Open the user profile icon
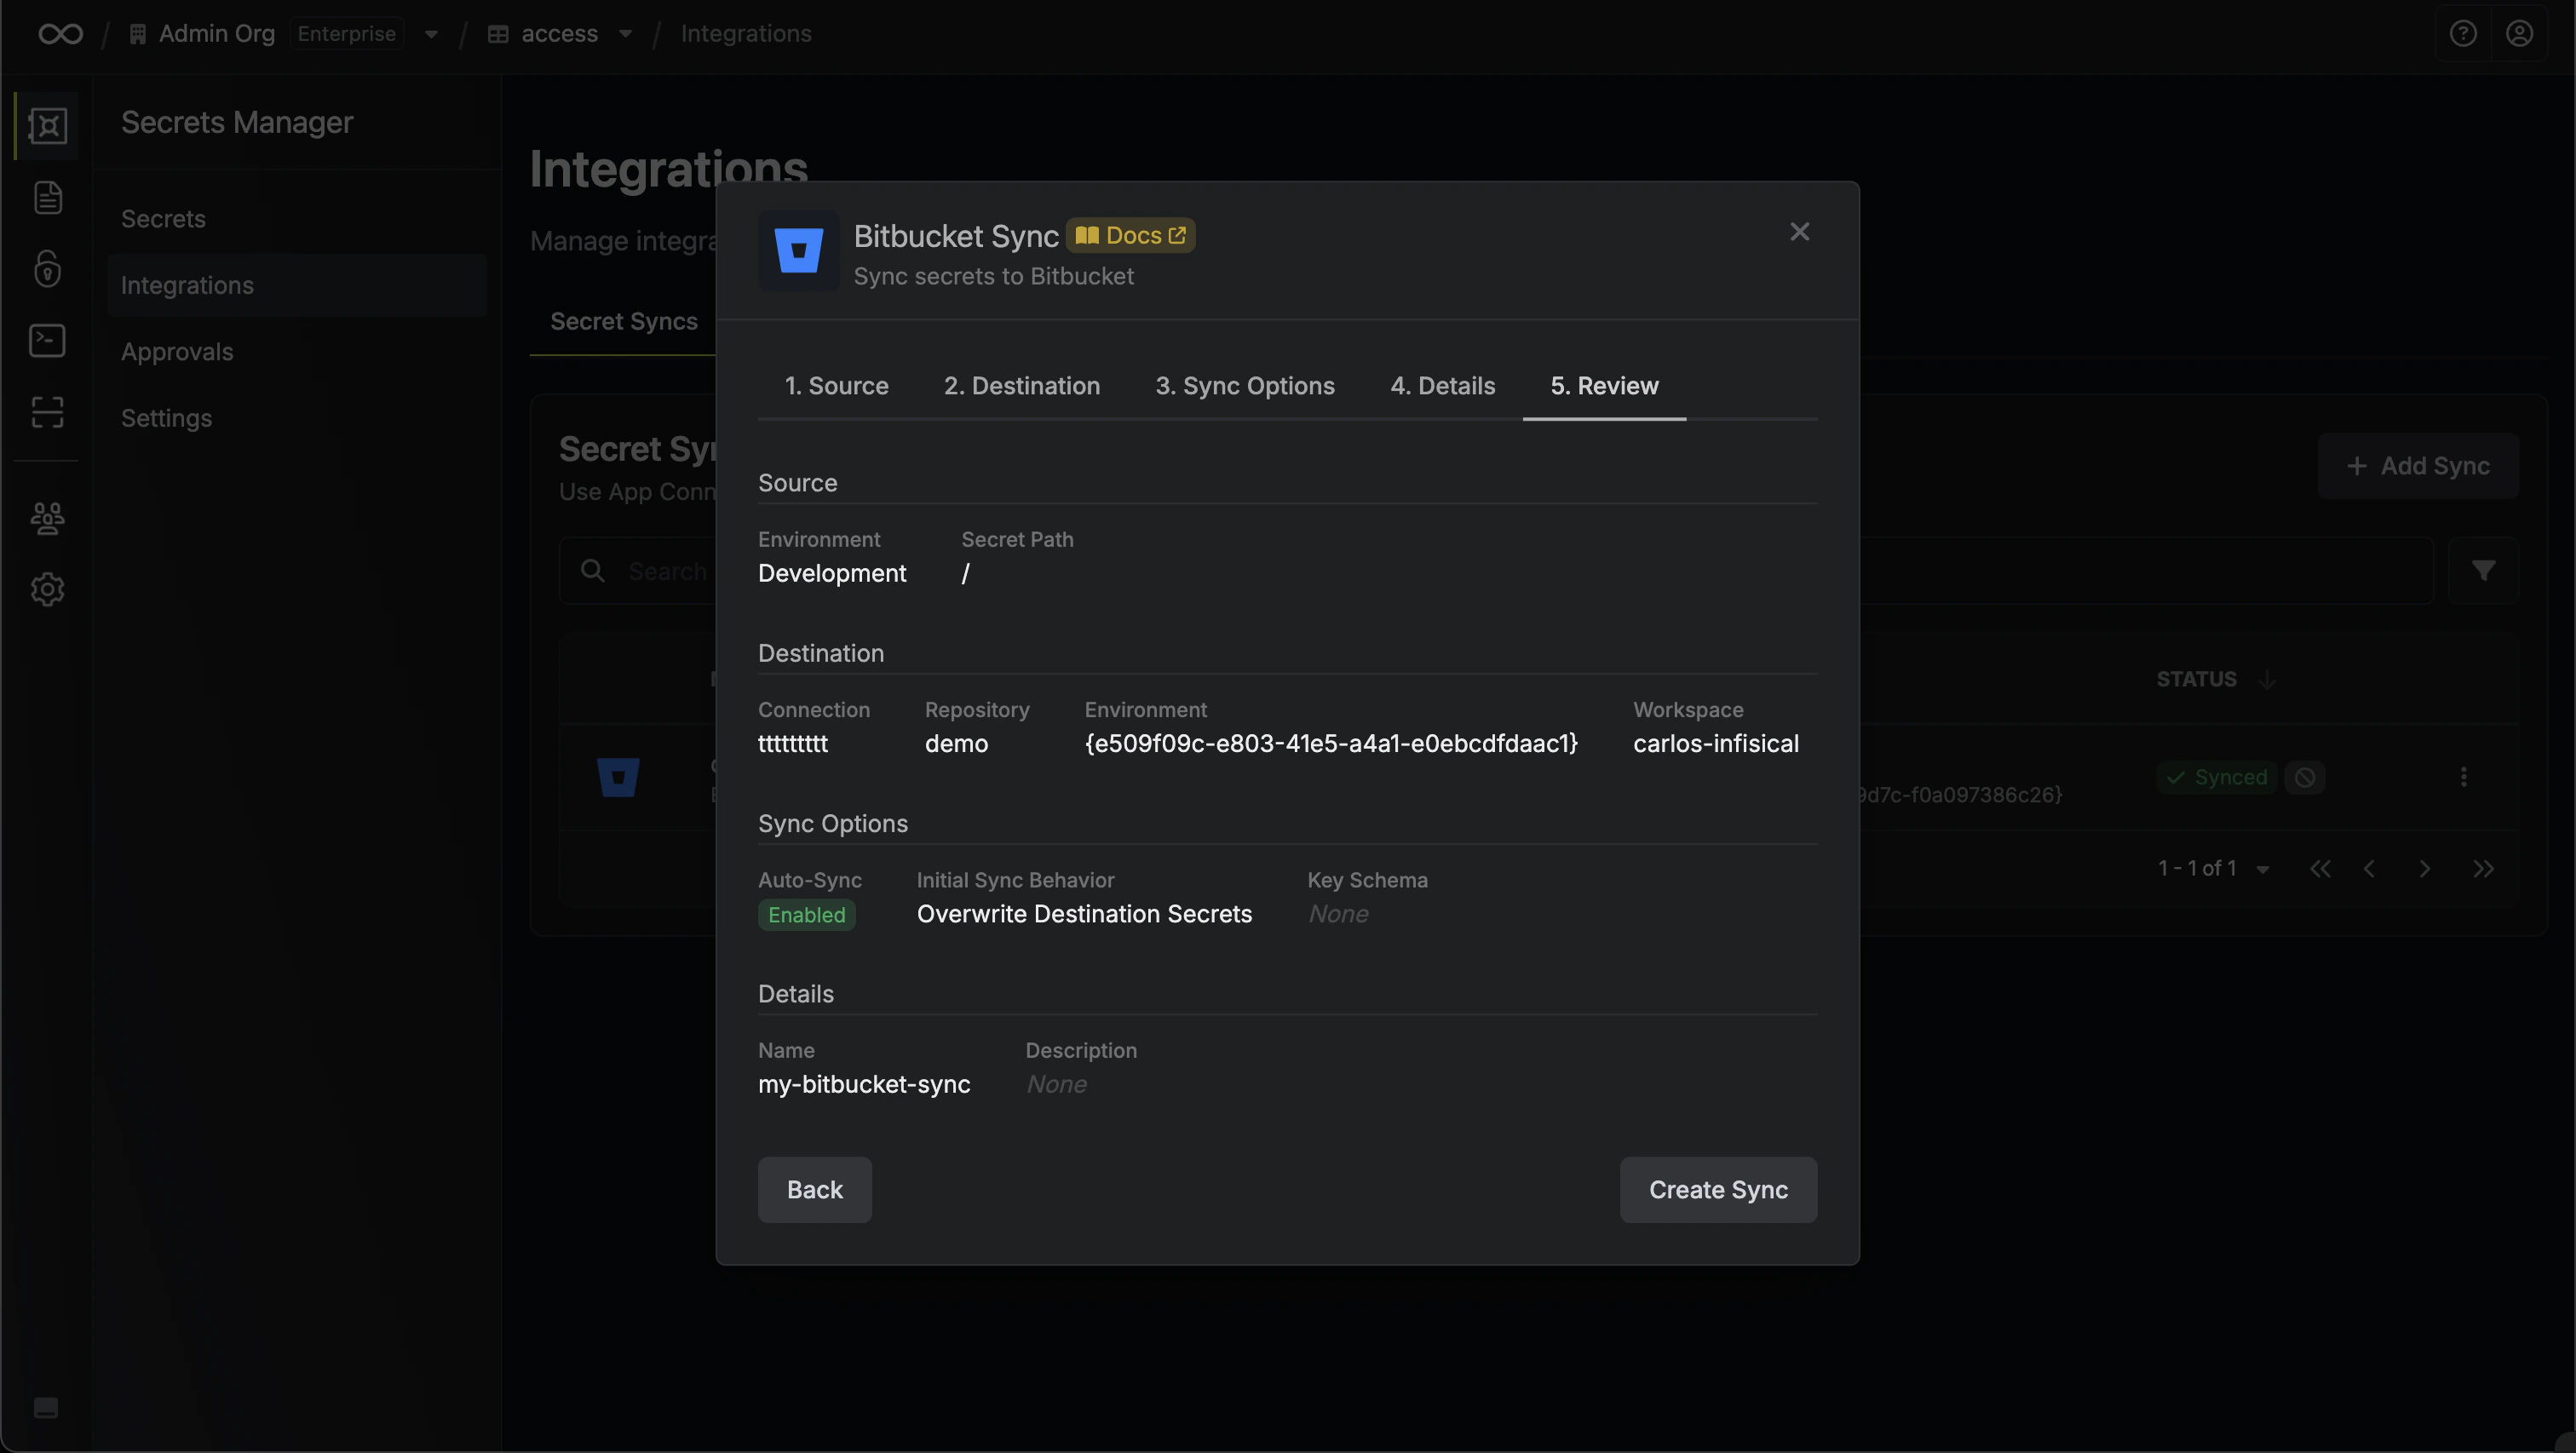 (x=2519, y=34)
